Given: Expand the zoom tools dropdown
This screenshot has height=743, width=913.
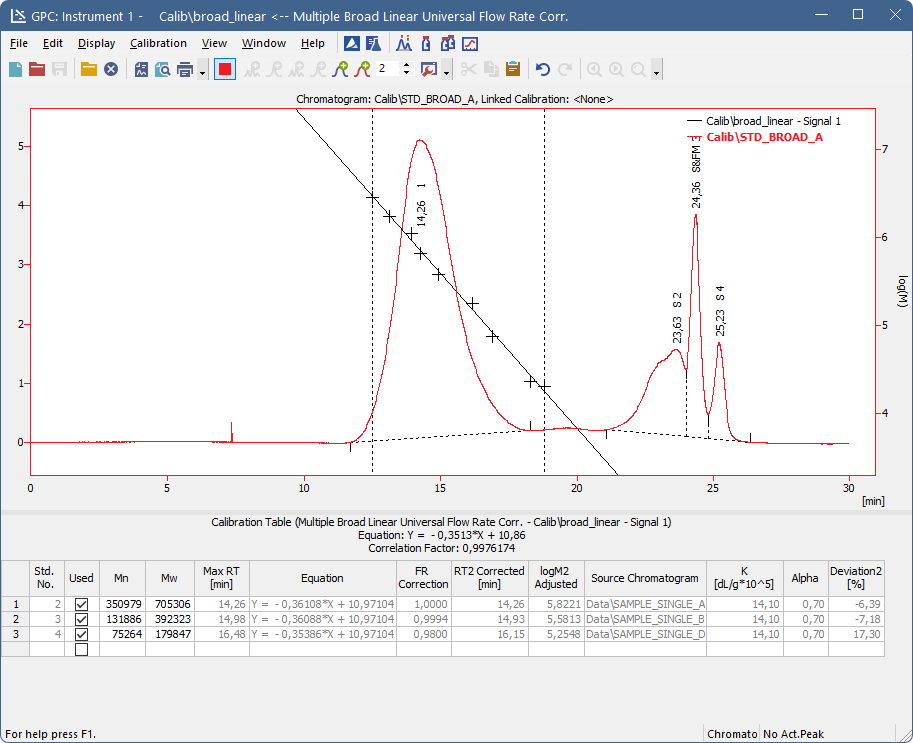Looking at the screenshot, I should 657,71.
